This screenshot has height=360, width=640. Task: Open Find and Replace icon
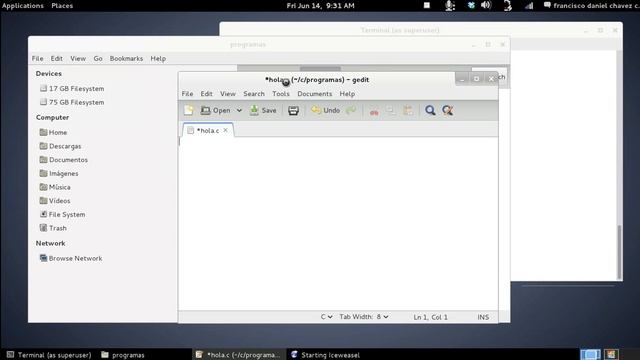tap(448, 110)
